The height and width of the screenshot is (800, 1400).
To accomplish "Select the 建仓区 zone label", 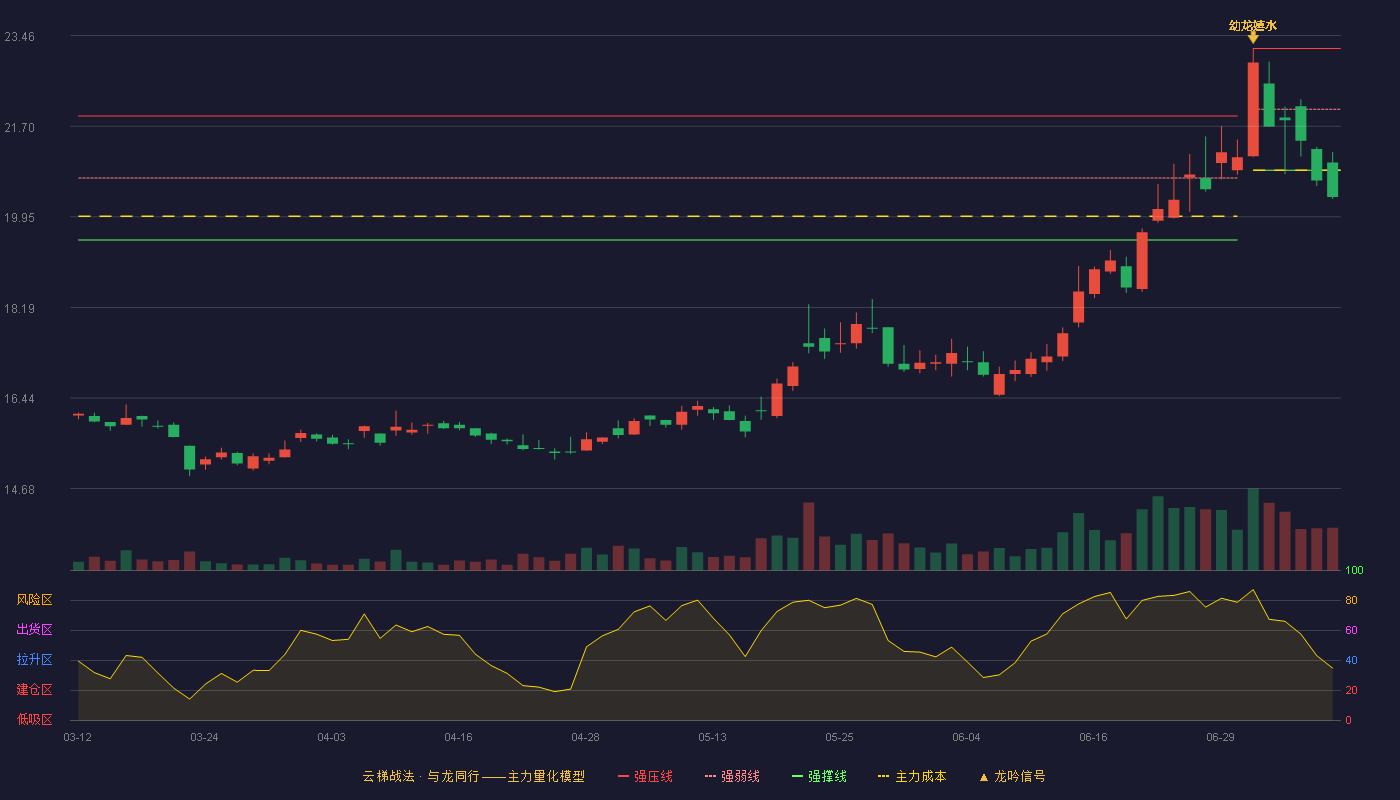I will (34, 690).
